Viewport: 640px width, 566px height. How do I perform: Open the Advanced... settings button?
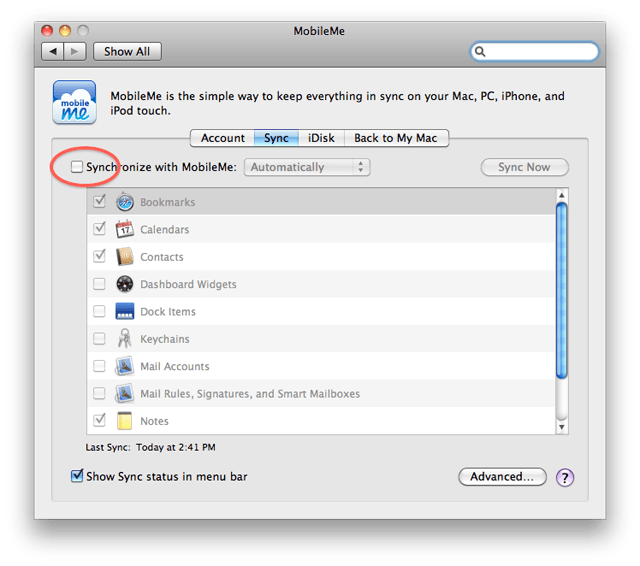[x=502, y=477]
